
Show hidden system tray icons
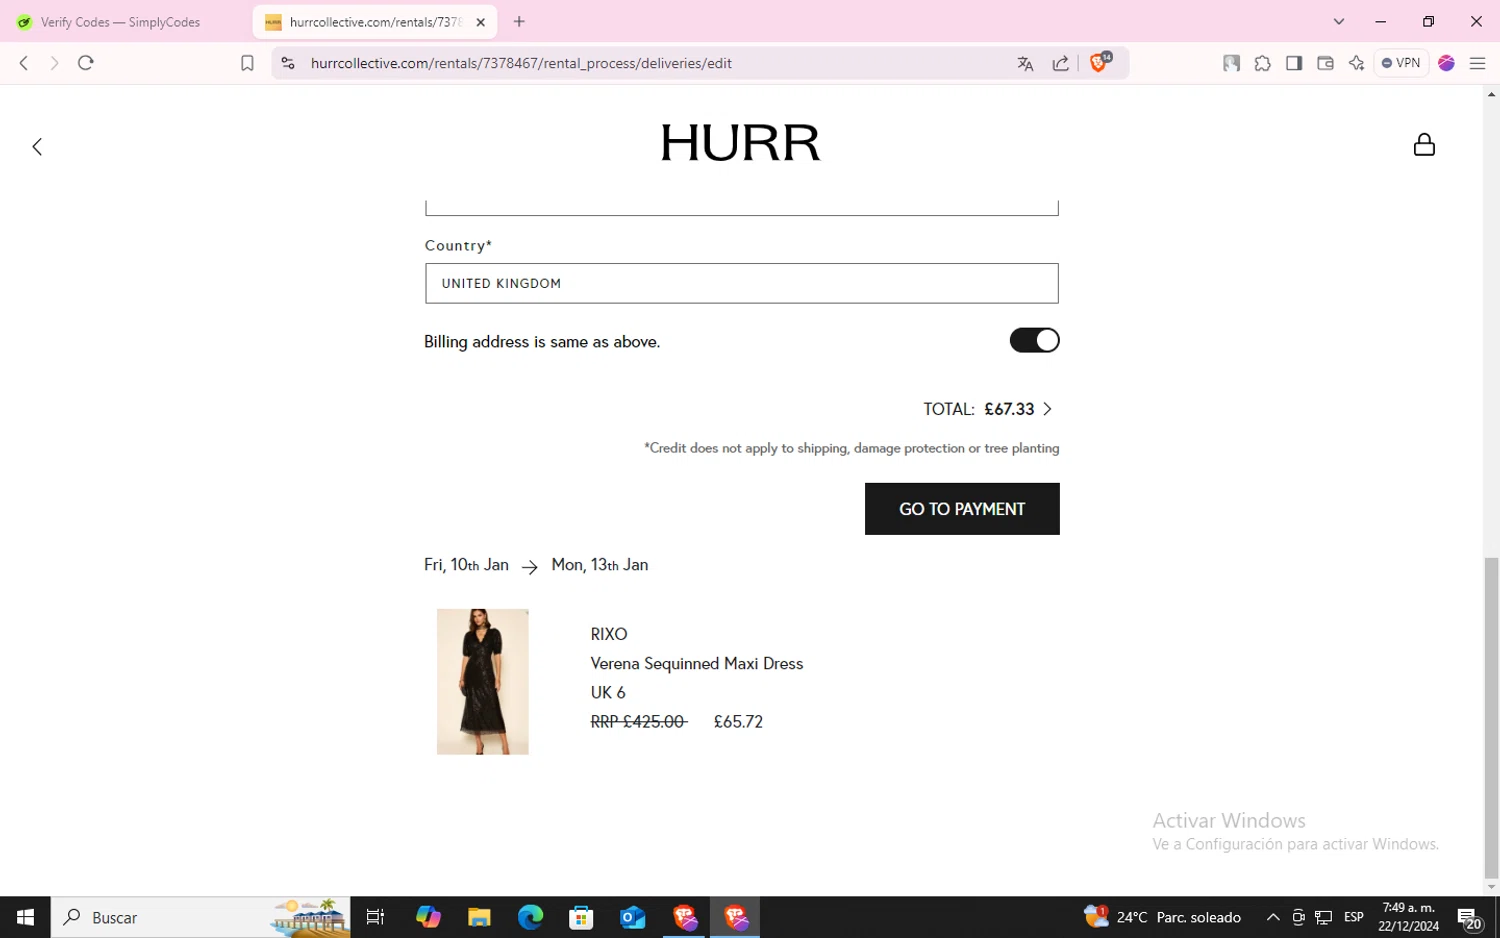coord(1273,917)
